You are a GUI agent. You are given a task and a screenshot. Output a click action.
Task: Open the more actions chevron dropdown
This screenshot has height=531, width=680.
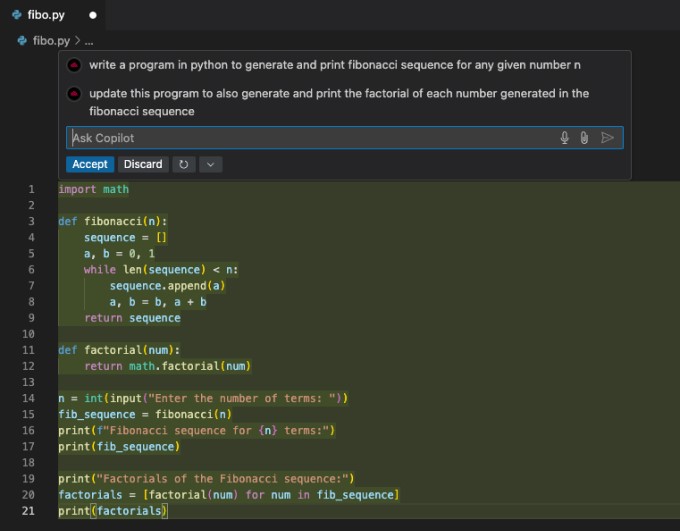(x=211, y=164)
